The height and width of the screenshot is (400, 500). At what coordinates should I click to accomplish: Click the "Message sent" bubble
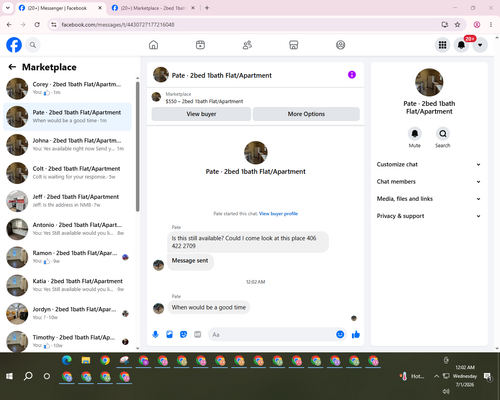(190, 261)
